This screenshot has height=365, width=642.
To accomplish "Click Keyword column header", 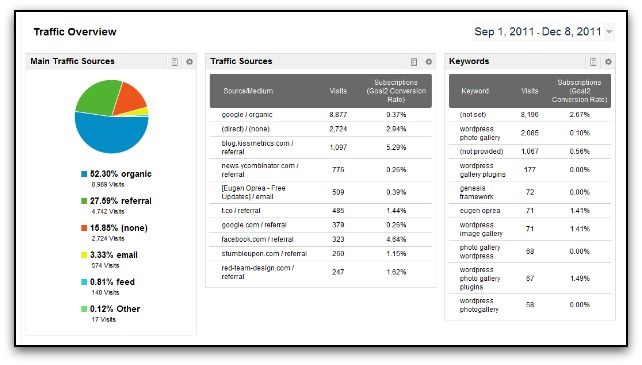I will point(475,91).
